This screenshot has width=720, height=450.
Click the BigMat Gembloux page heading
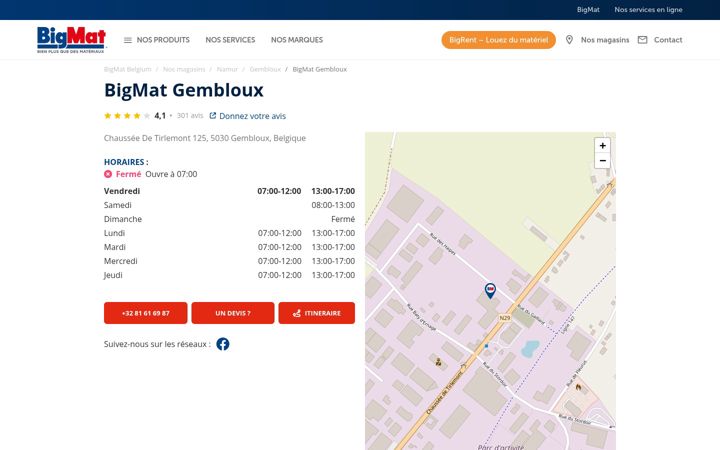click(x=184, y=90)
